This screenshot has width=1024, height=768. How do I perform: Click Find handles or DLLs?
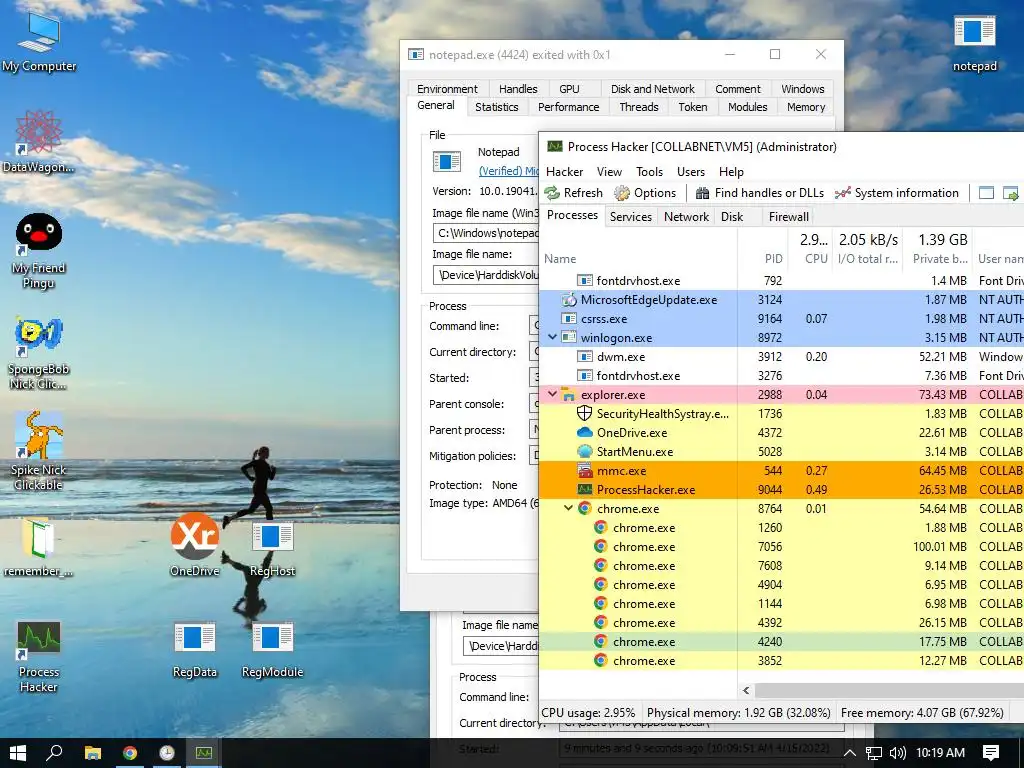point(760,193)
